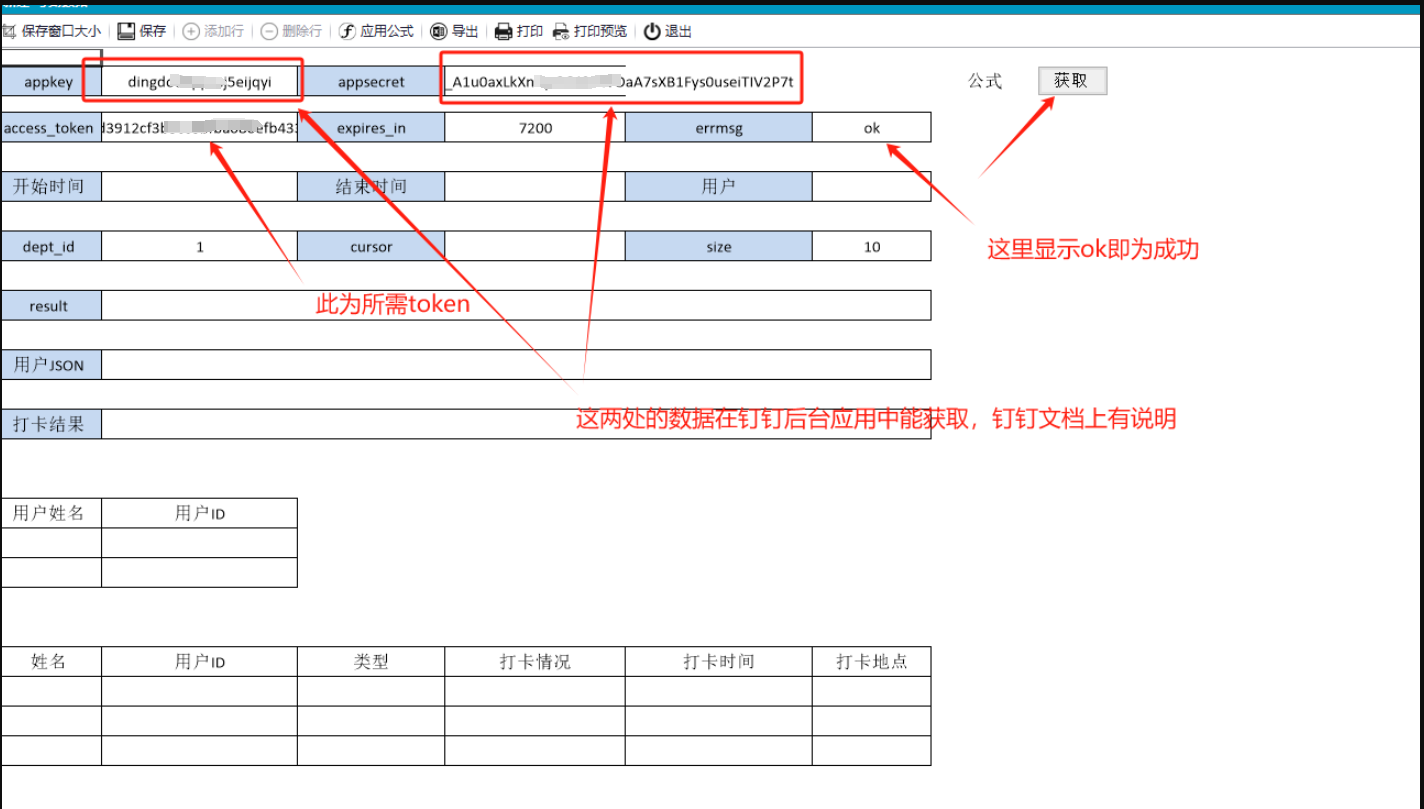This screenshot has width=1424, height=809.
Task: Click the apply formula icon
Action: 347,31
